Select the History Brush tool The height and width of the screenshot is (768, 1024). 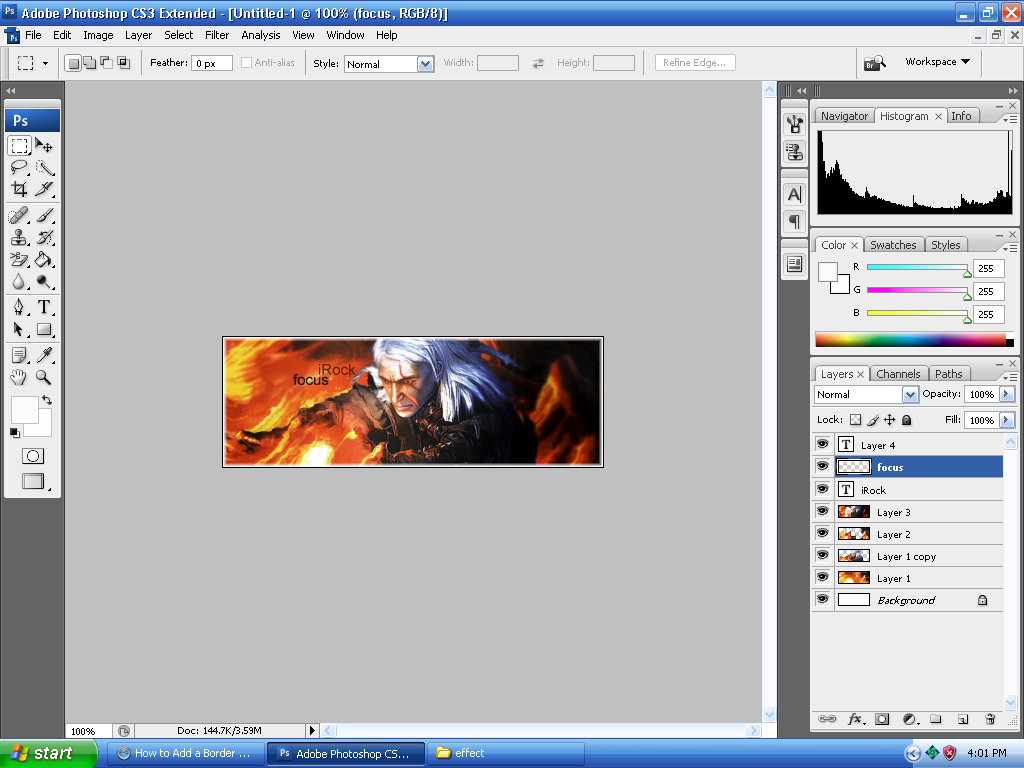(44, 237)
